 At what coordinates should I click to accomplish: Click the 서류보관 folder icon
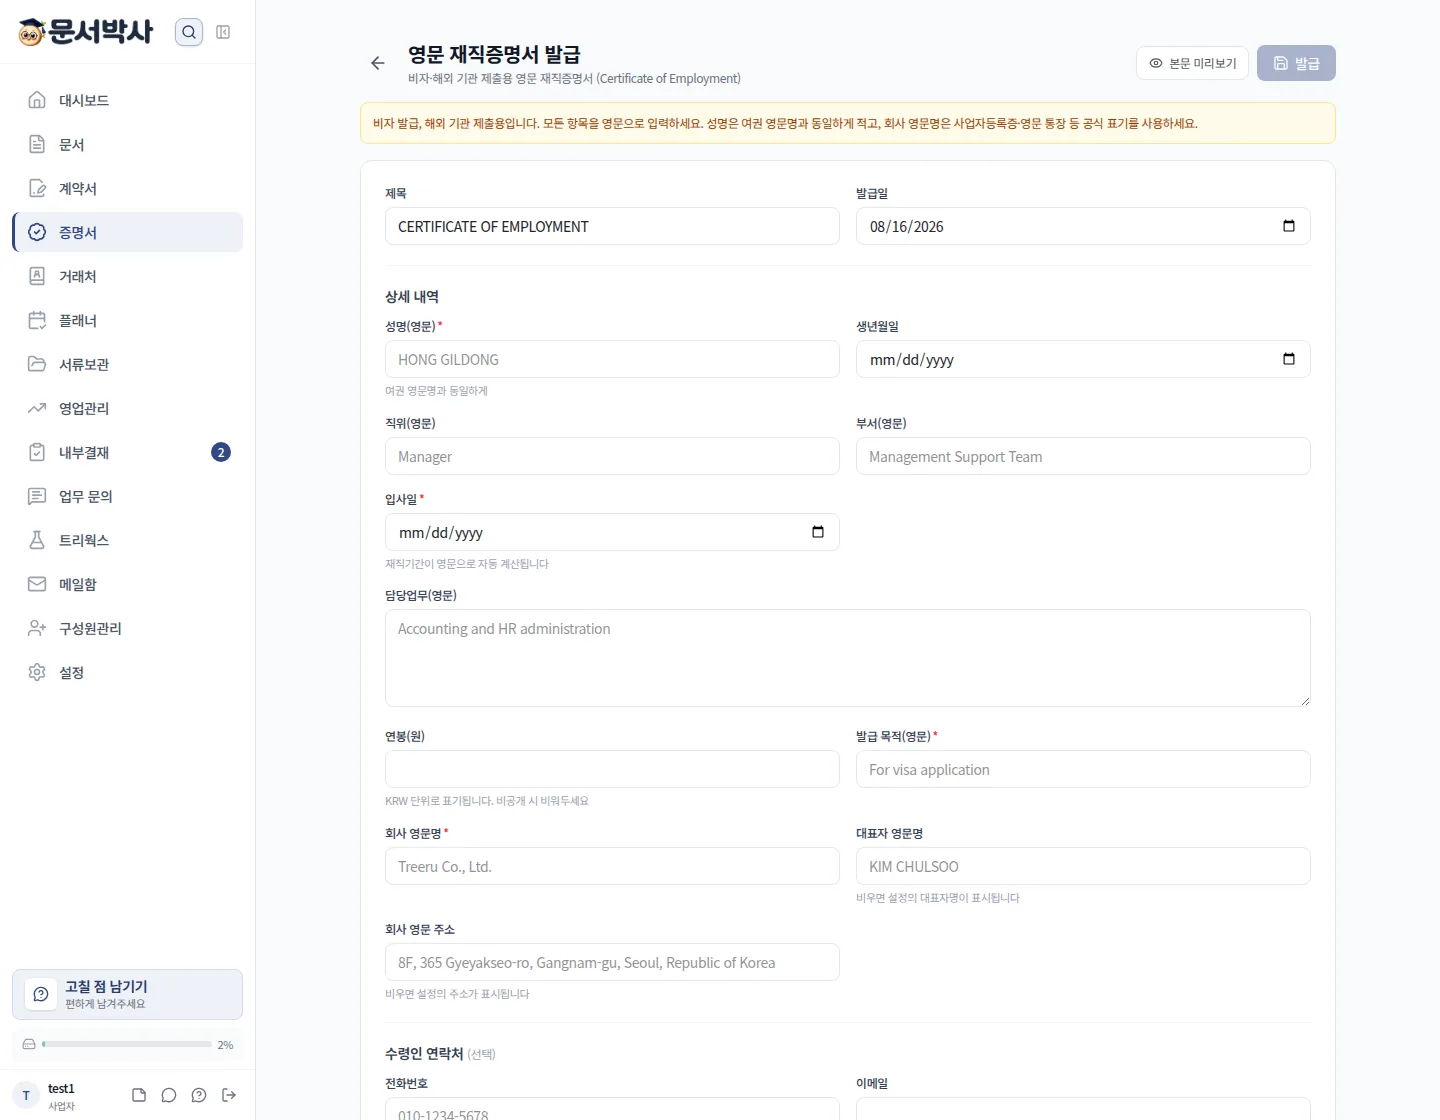pos(37,364)
